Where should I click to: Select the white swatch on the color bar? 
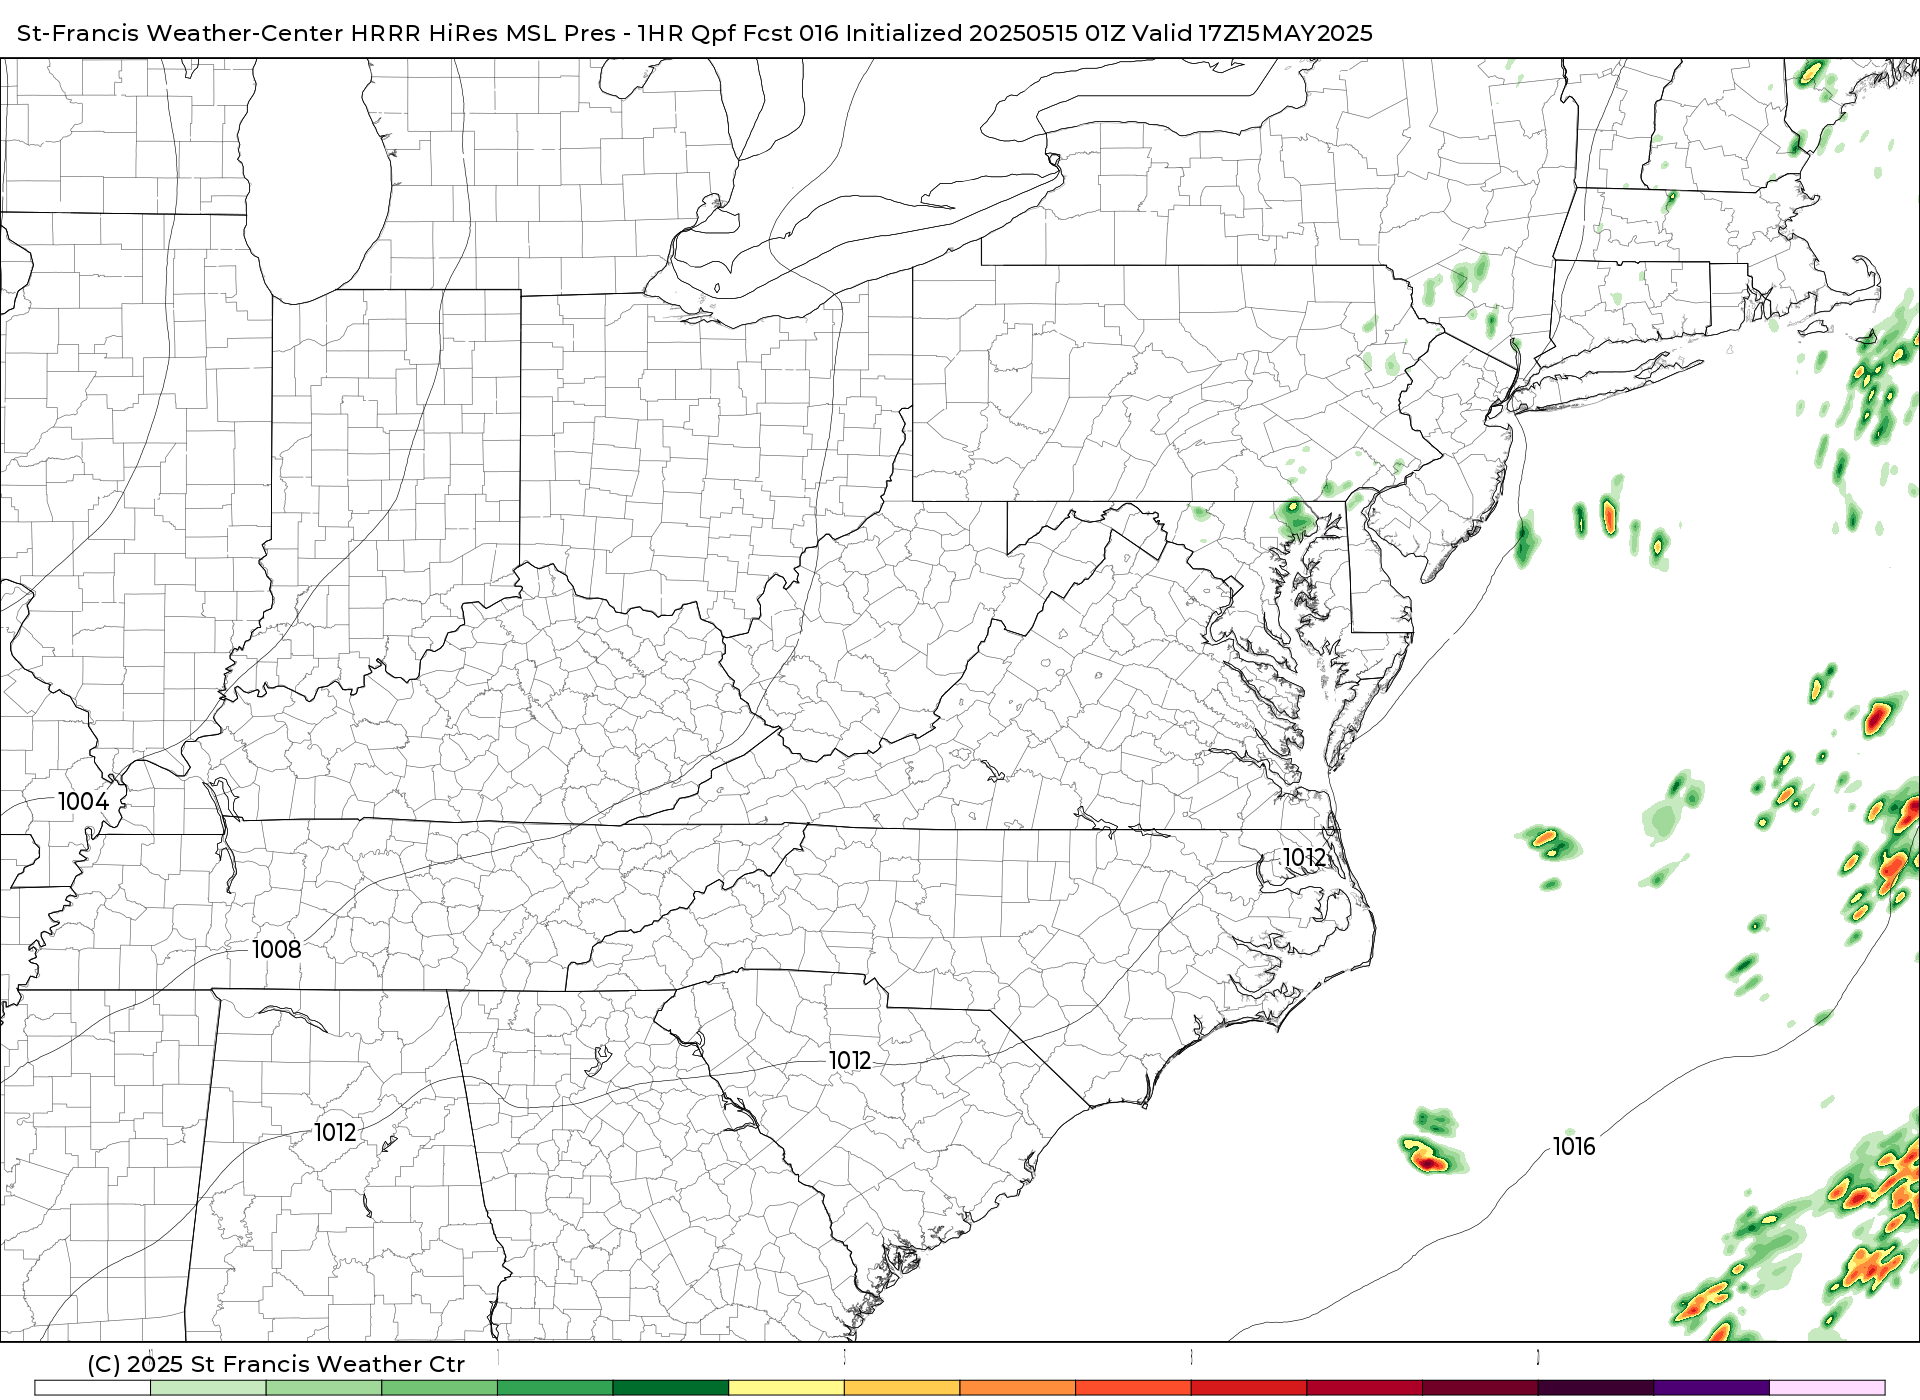click(93, 1388)
